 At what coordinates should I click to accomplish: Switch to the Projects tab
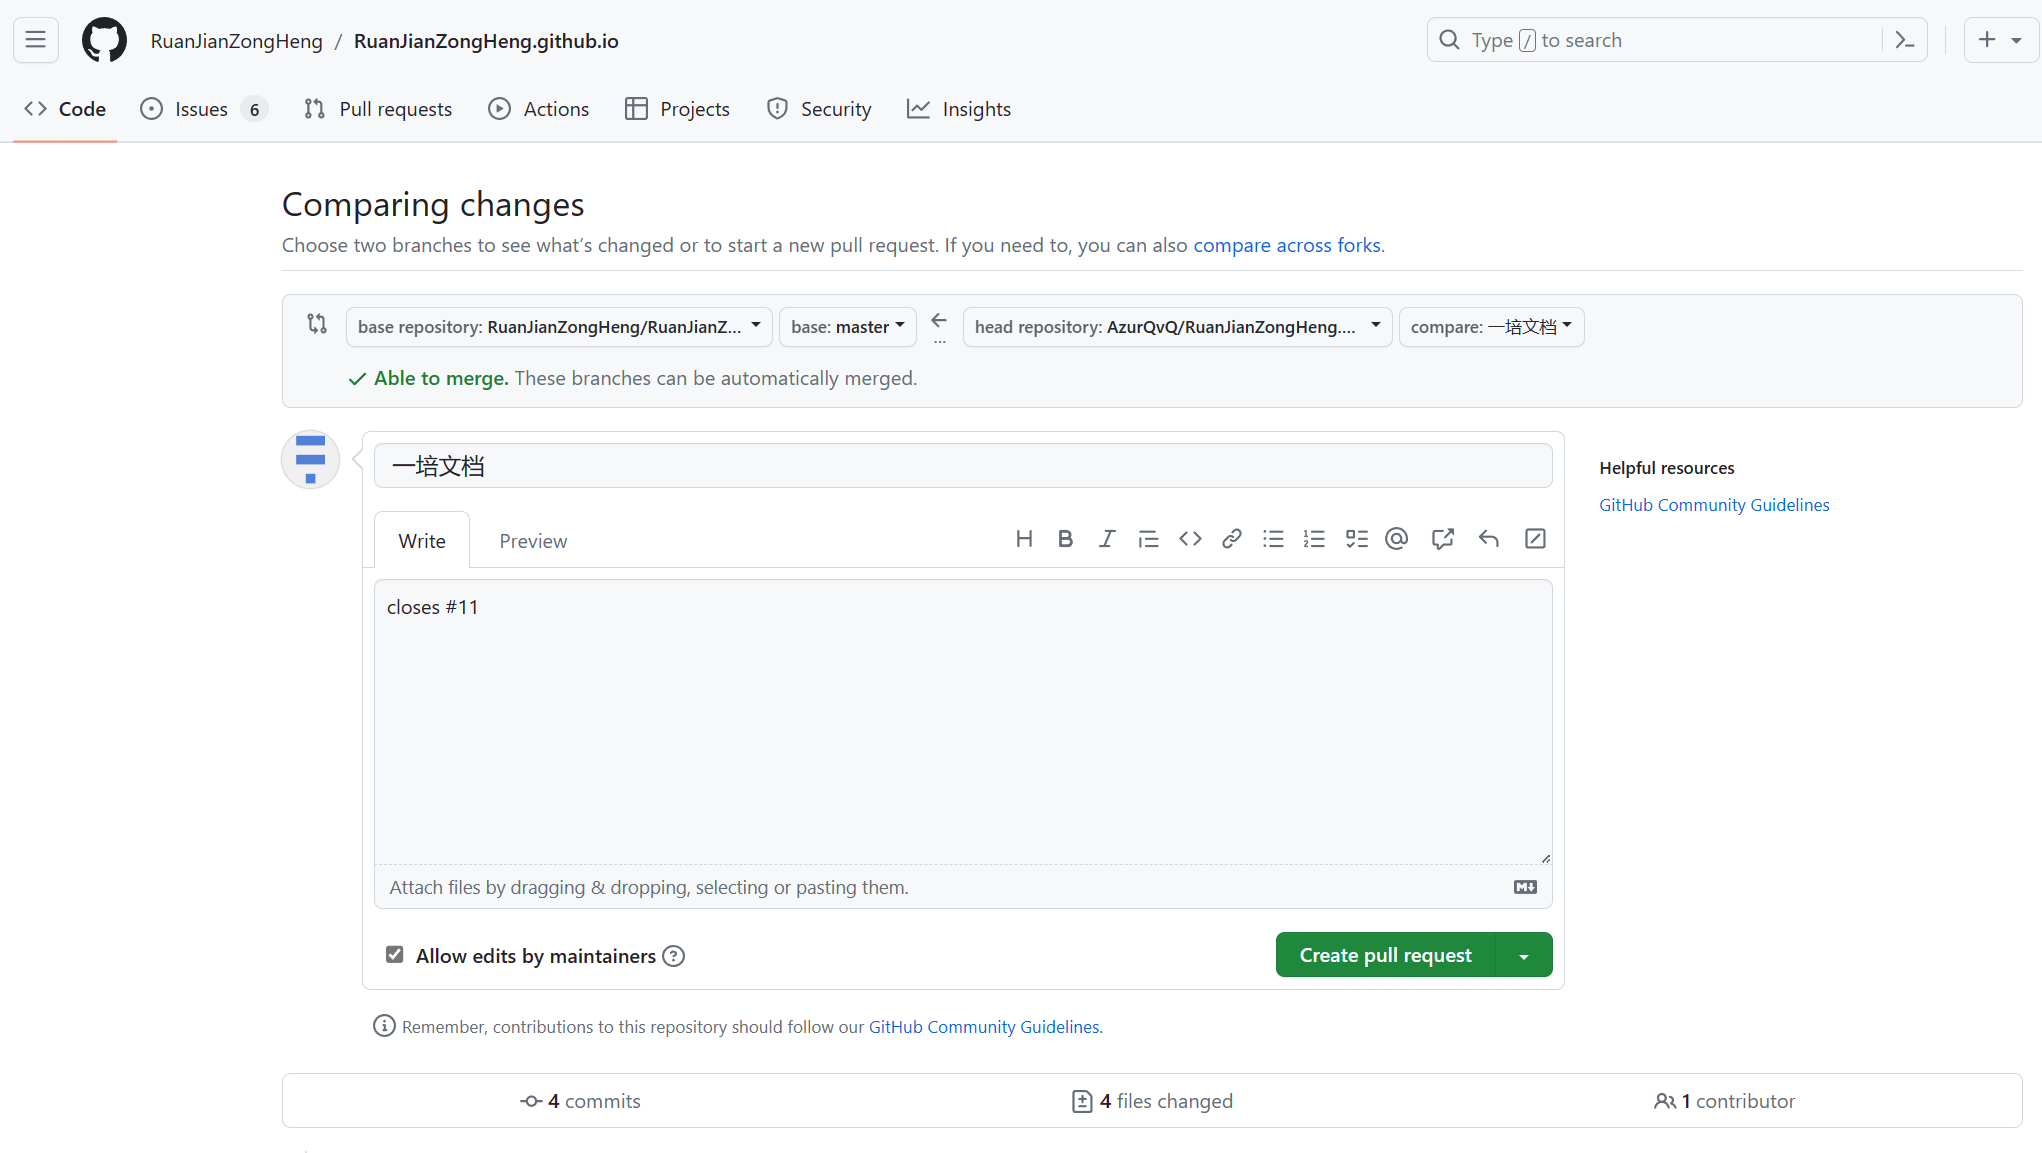pyautogui.click(x=677, y=109)
